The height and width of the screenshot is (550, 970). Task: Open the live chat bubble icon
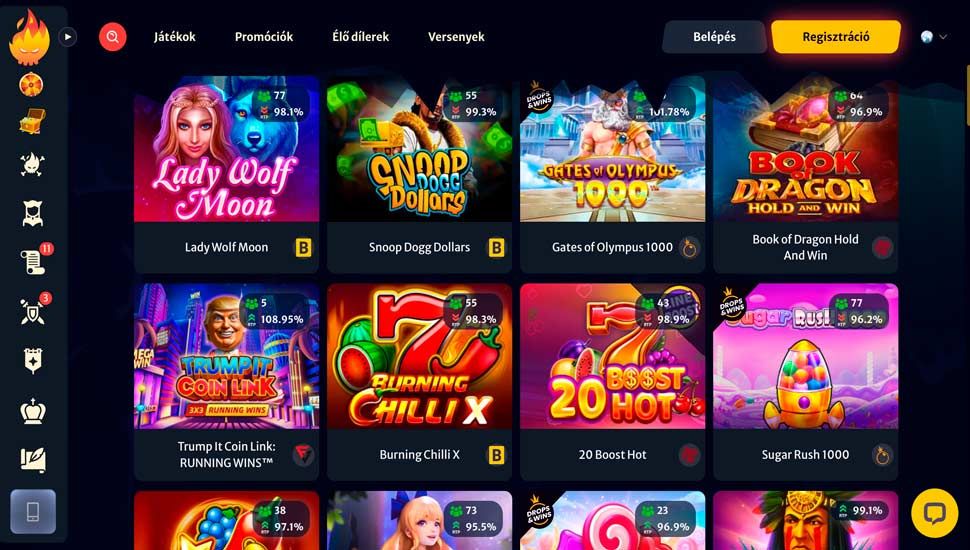click(x=934, y=513)
